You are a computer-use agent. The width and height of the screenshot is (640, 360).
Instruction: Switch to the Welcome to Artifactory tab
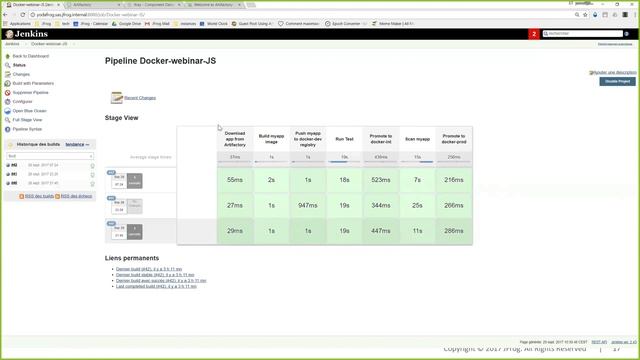214,4
